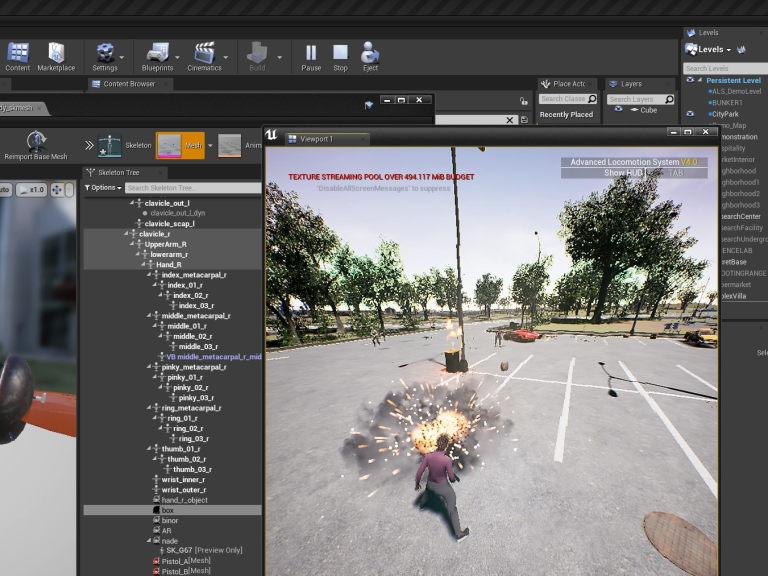Switch to Skeleton editing mode icon
The image size is (768, 576).
[109, 145]
